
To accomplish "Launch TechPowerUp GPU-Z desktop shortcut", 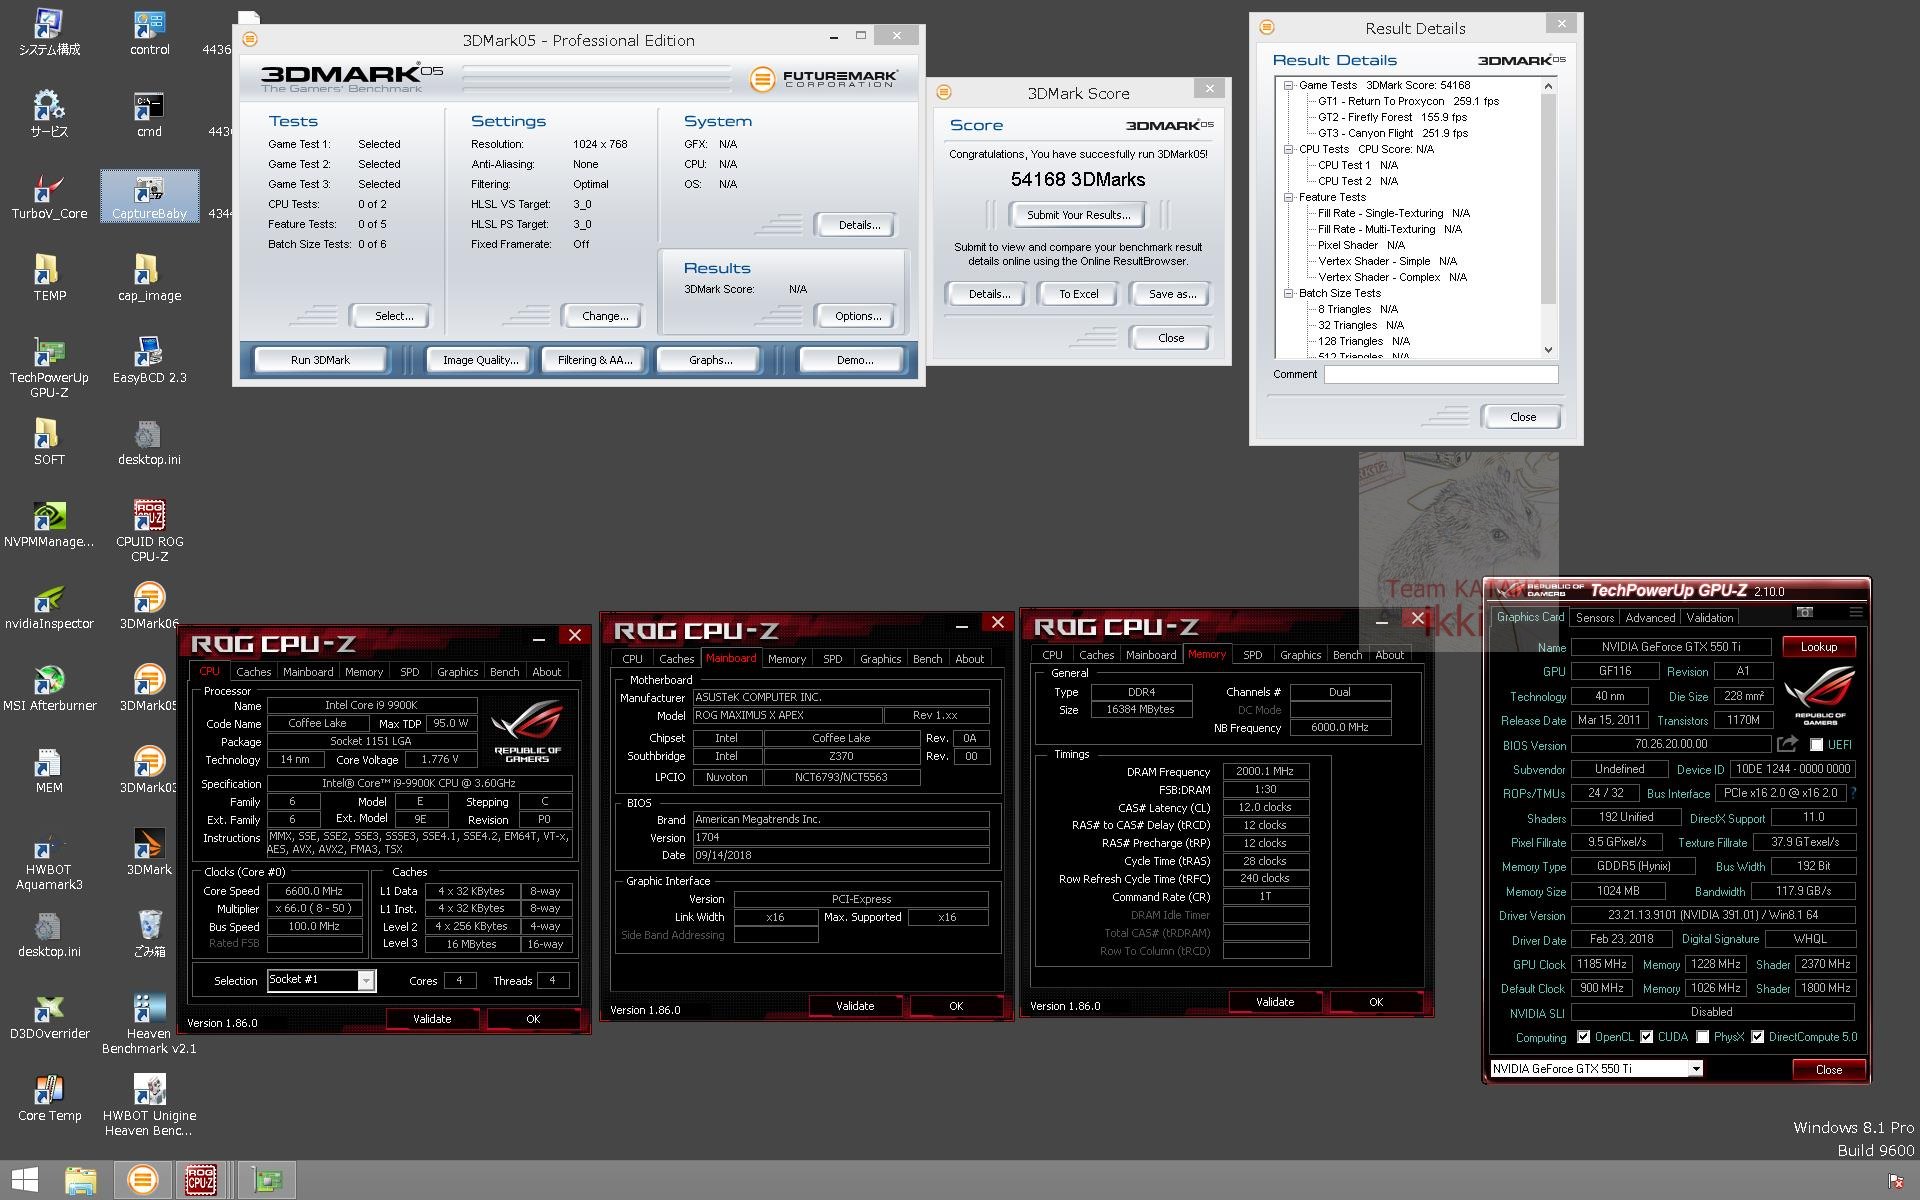I will 49,368.
